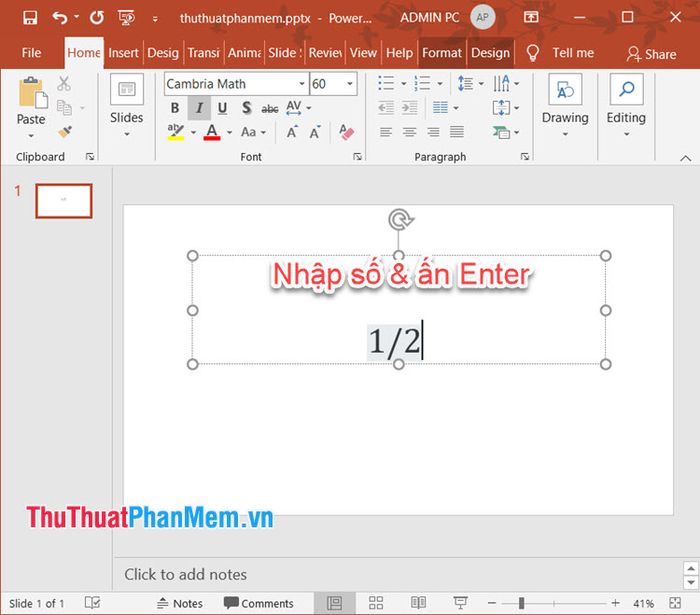Viewport: 700px width, 615px height.
Task: Click the Increase Font Size icon
Action: click(292, 132)
